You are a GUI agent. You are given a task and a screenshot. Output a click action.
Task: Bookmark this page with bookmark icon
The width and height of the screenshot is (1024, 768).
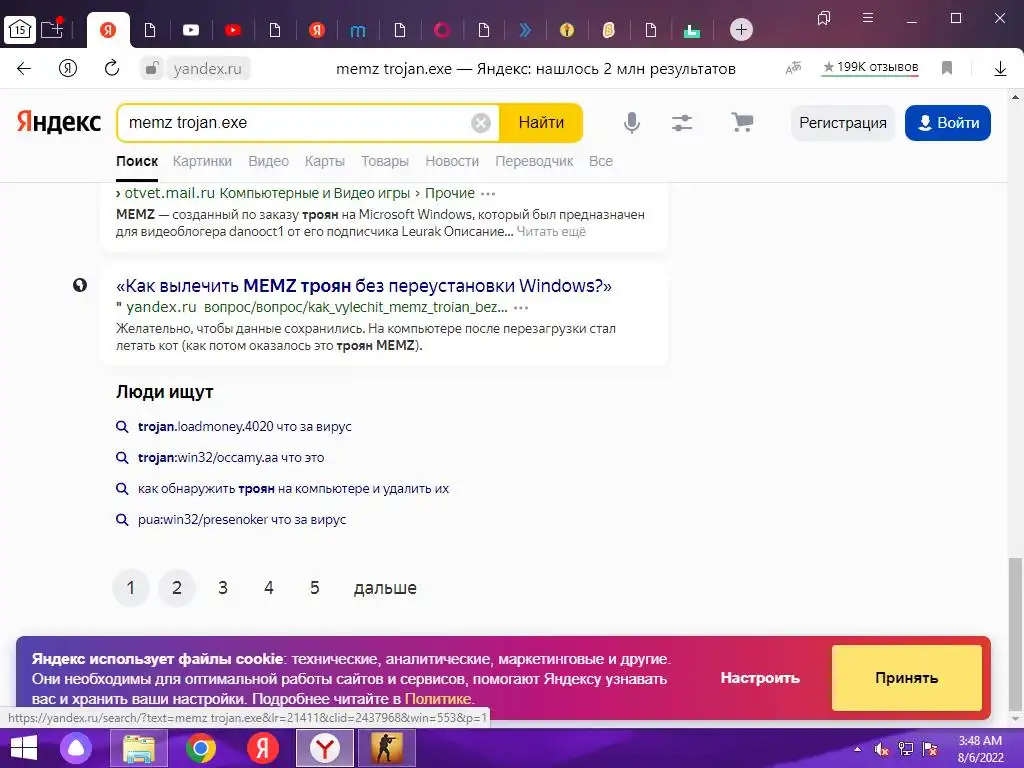click(x=946, y=68)
